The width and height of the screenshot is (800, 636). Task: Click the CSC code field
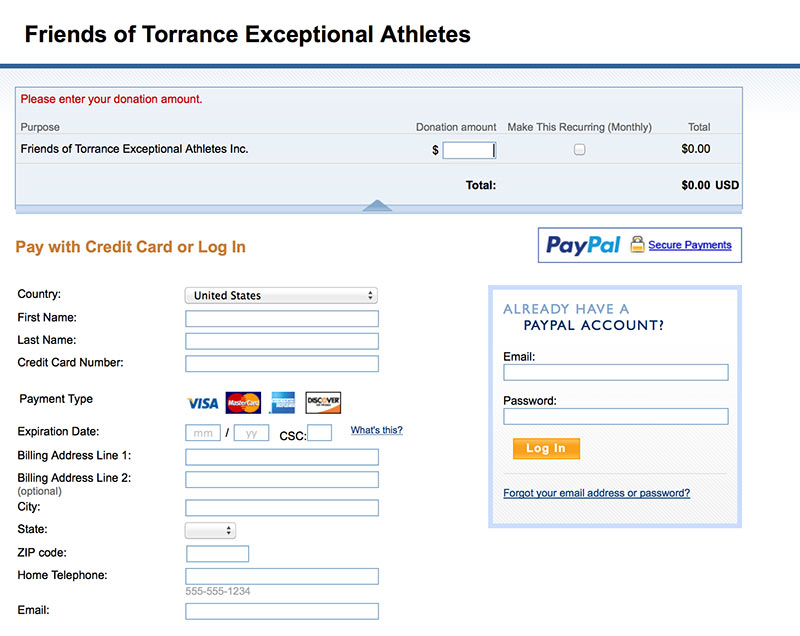pyautogui.click(x=319, y=433)
